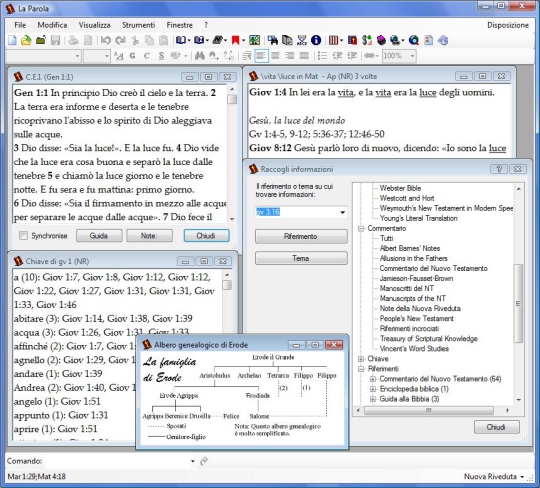The height and width of the screenshot is (488, 540).
Task: Click the blue info circle icon
Action: coord(316,40)
